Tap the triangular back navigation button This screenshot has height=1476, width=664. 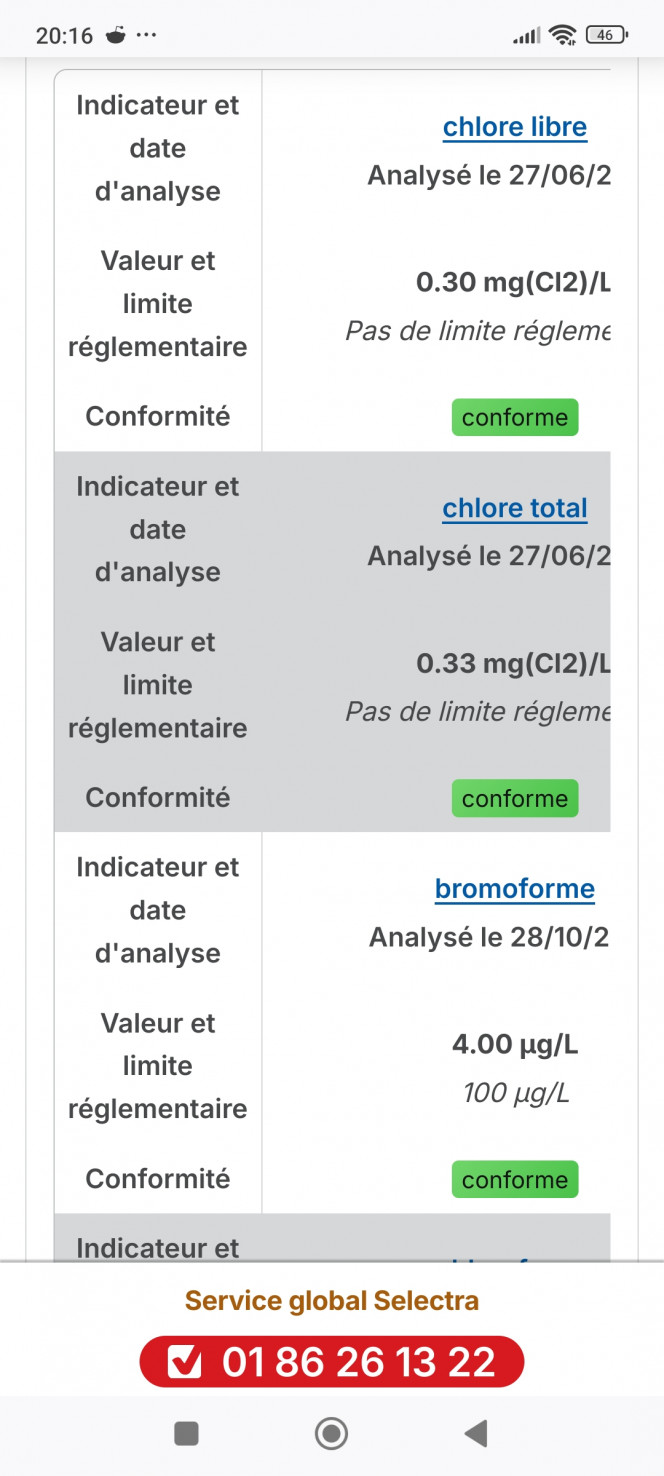476,1433
